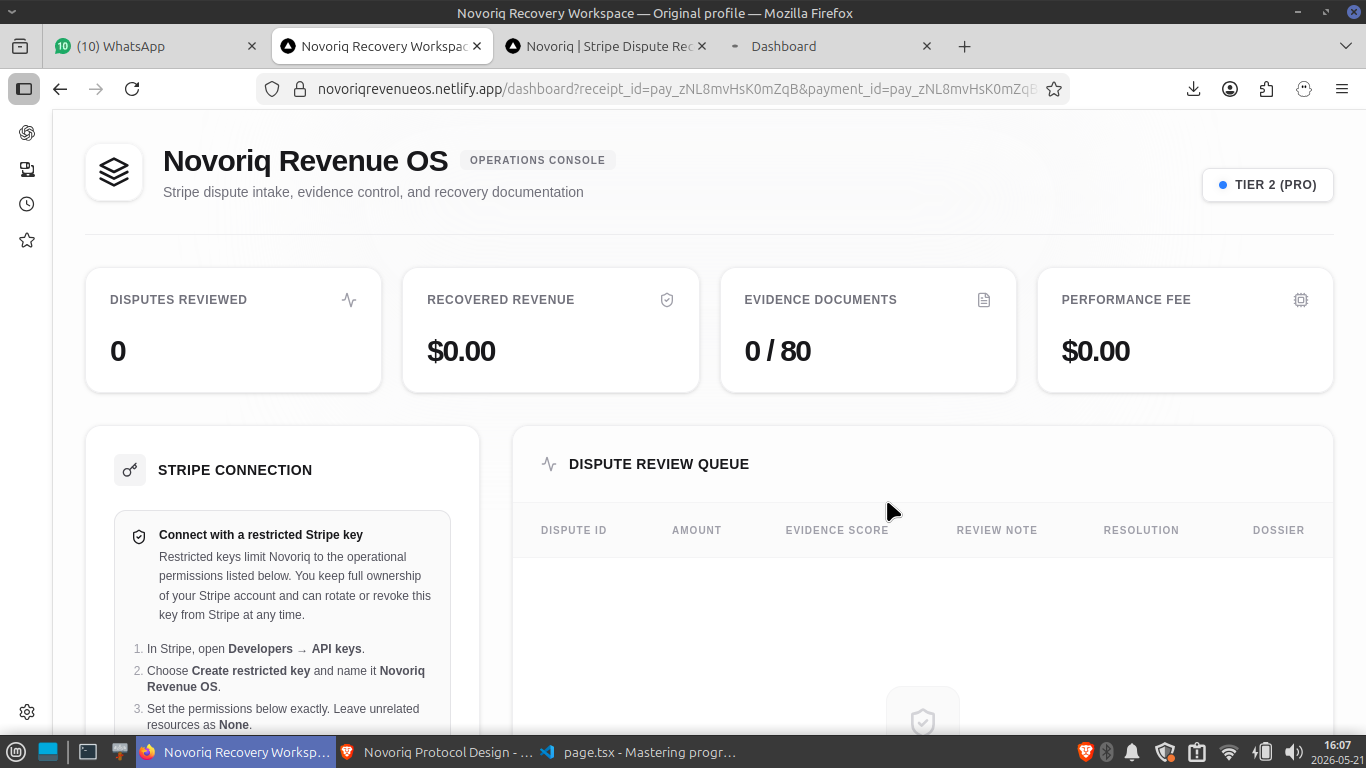Switch to Novoriq Protocol Design Brave window

(435, 752)
